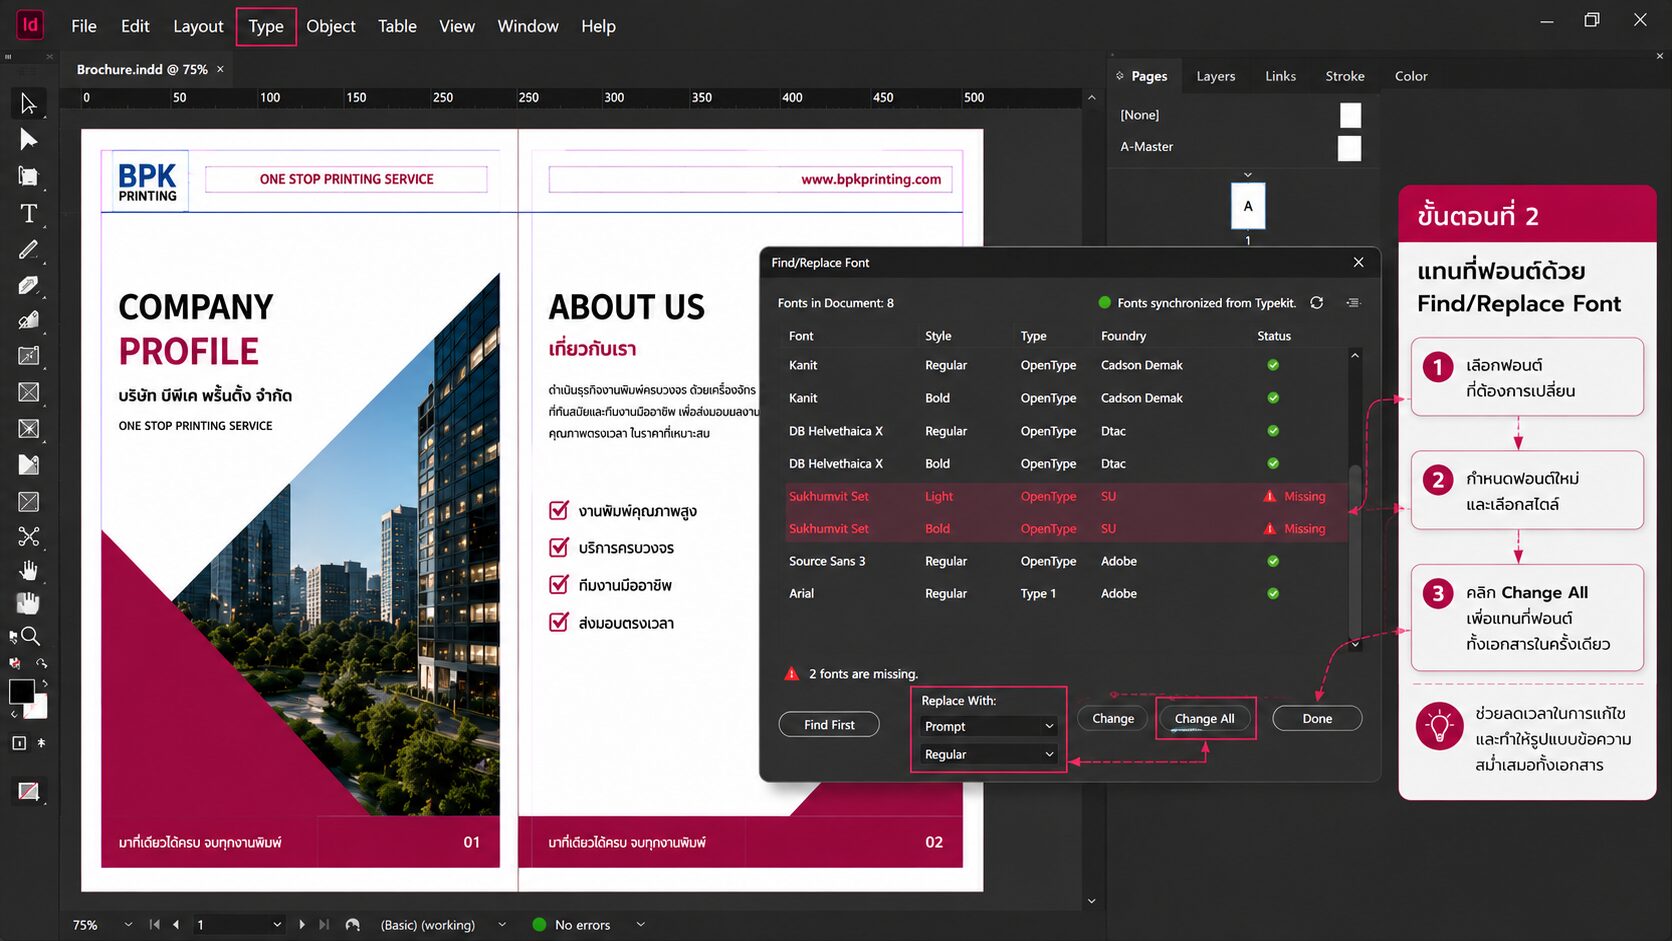Open the zoom level dropdown arrow

pyautogui.click(x=128, y=925)
